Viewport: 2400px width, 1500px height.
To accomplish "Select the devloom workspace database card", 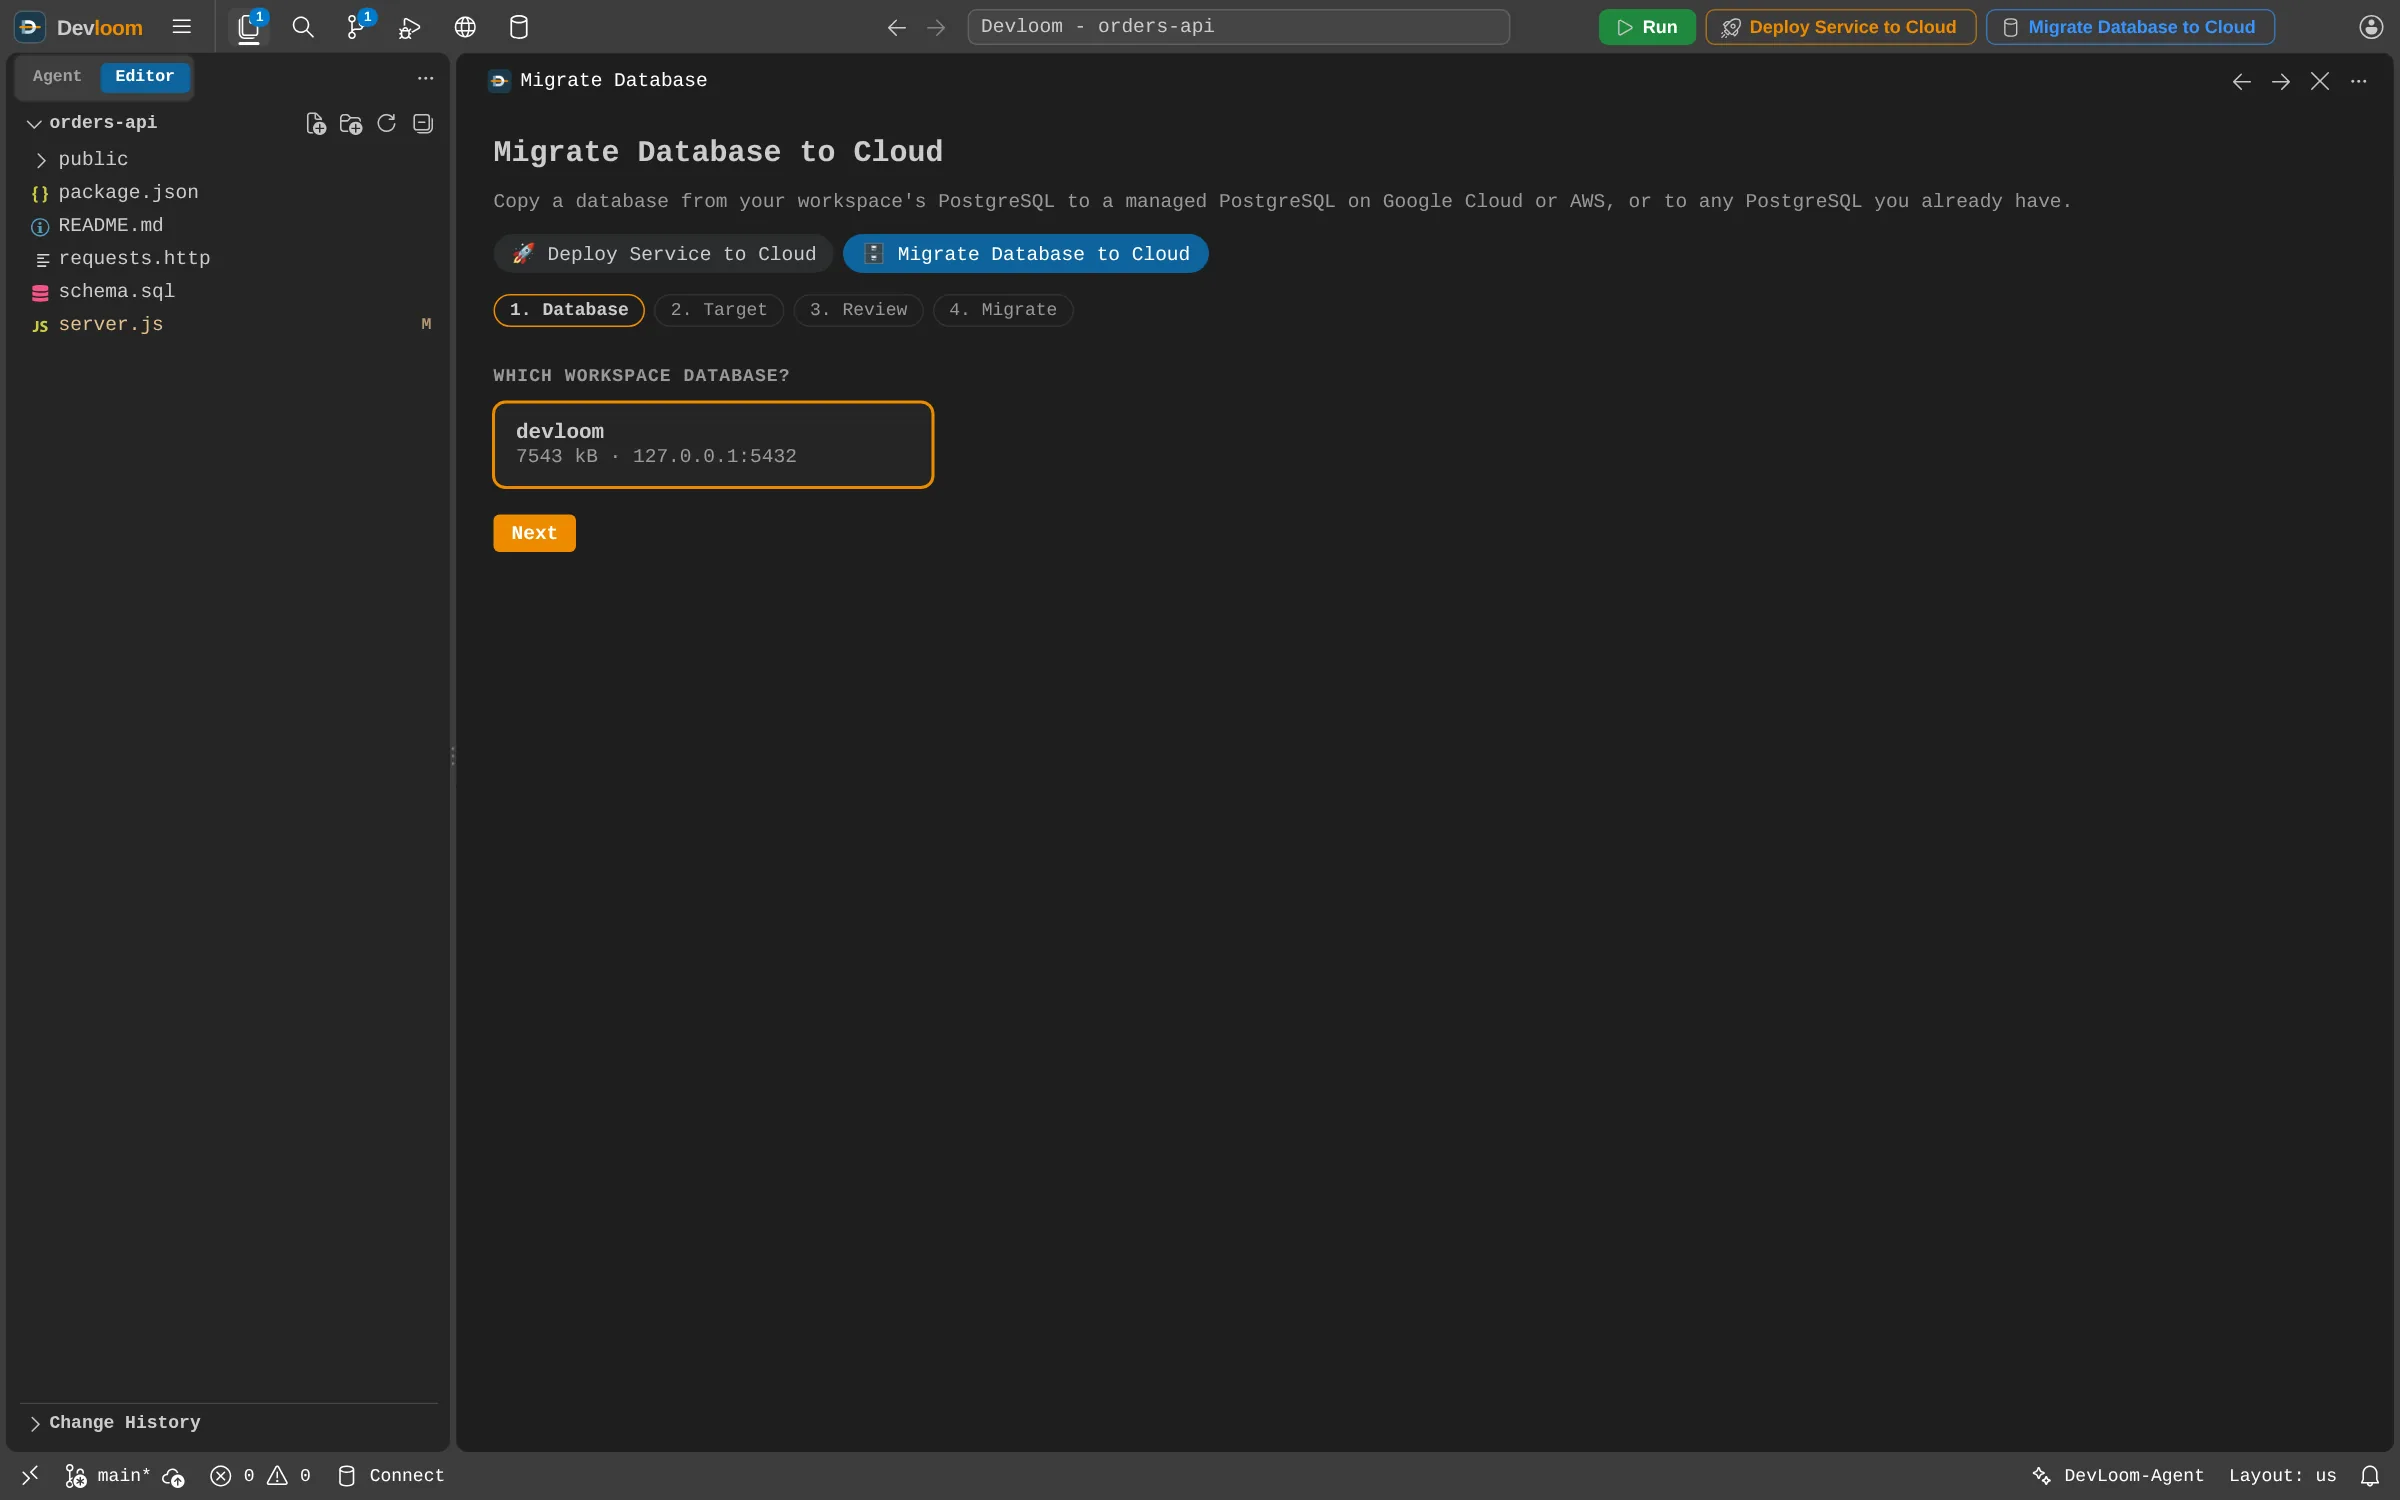I will pos(713,444).
